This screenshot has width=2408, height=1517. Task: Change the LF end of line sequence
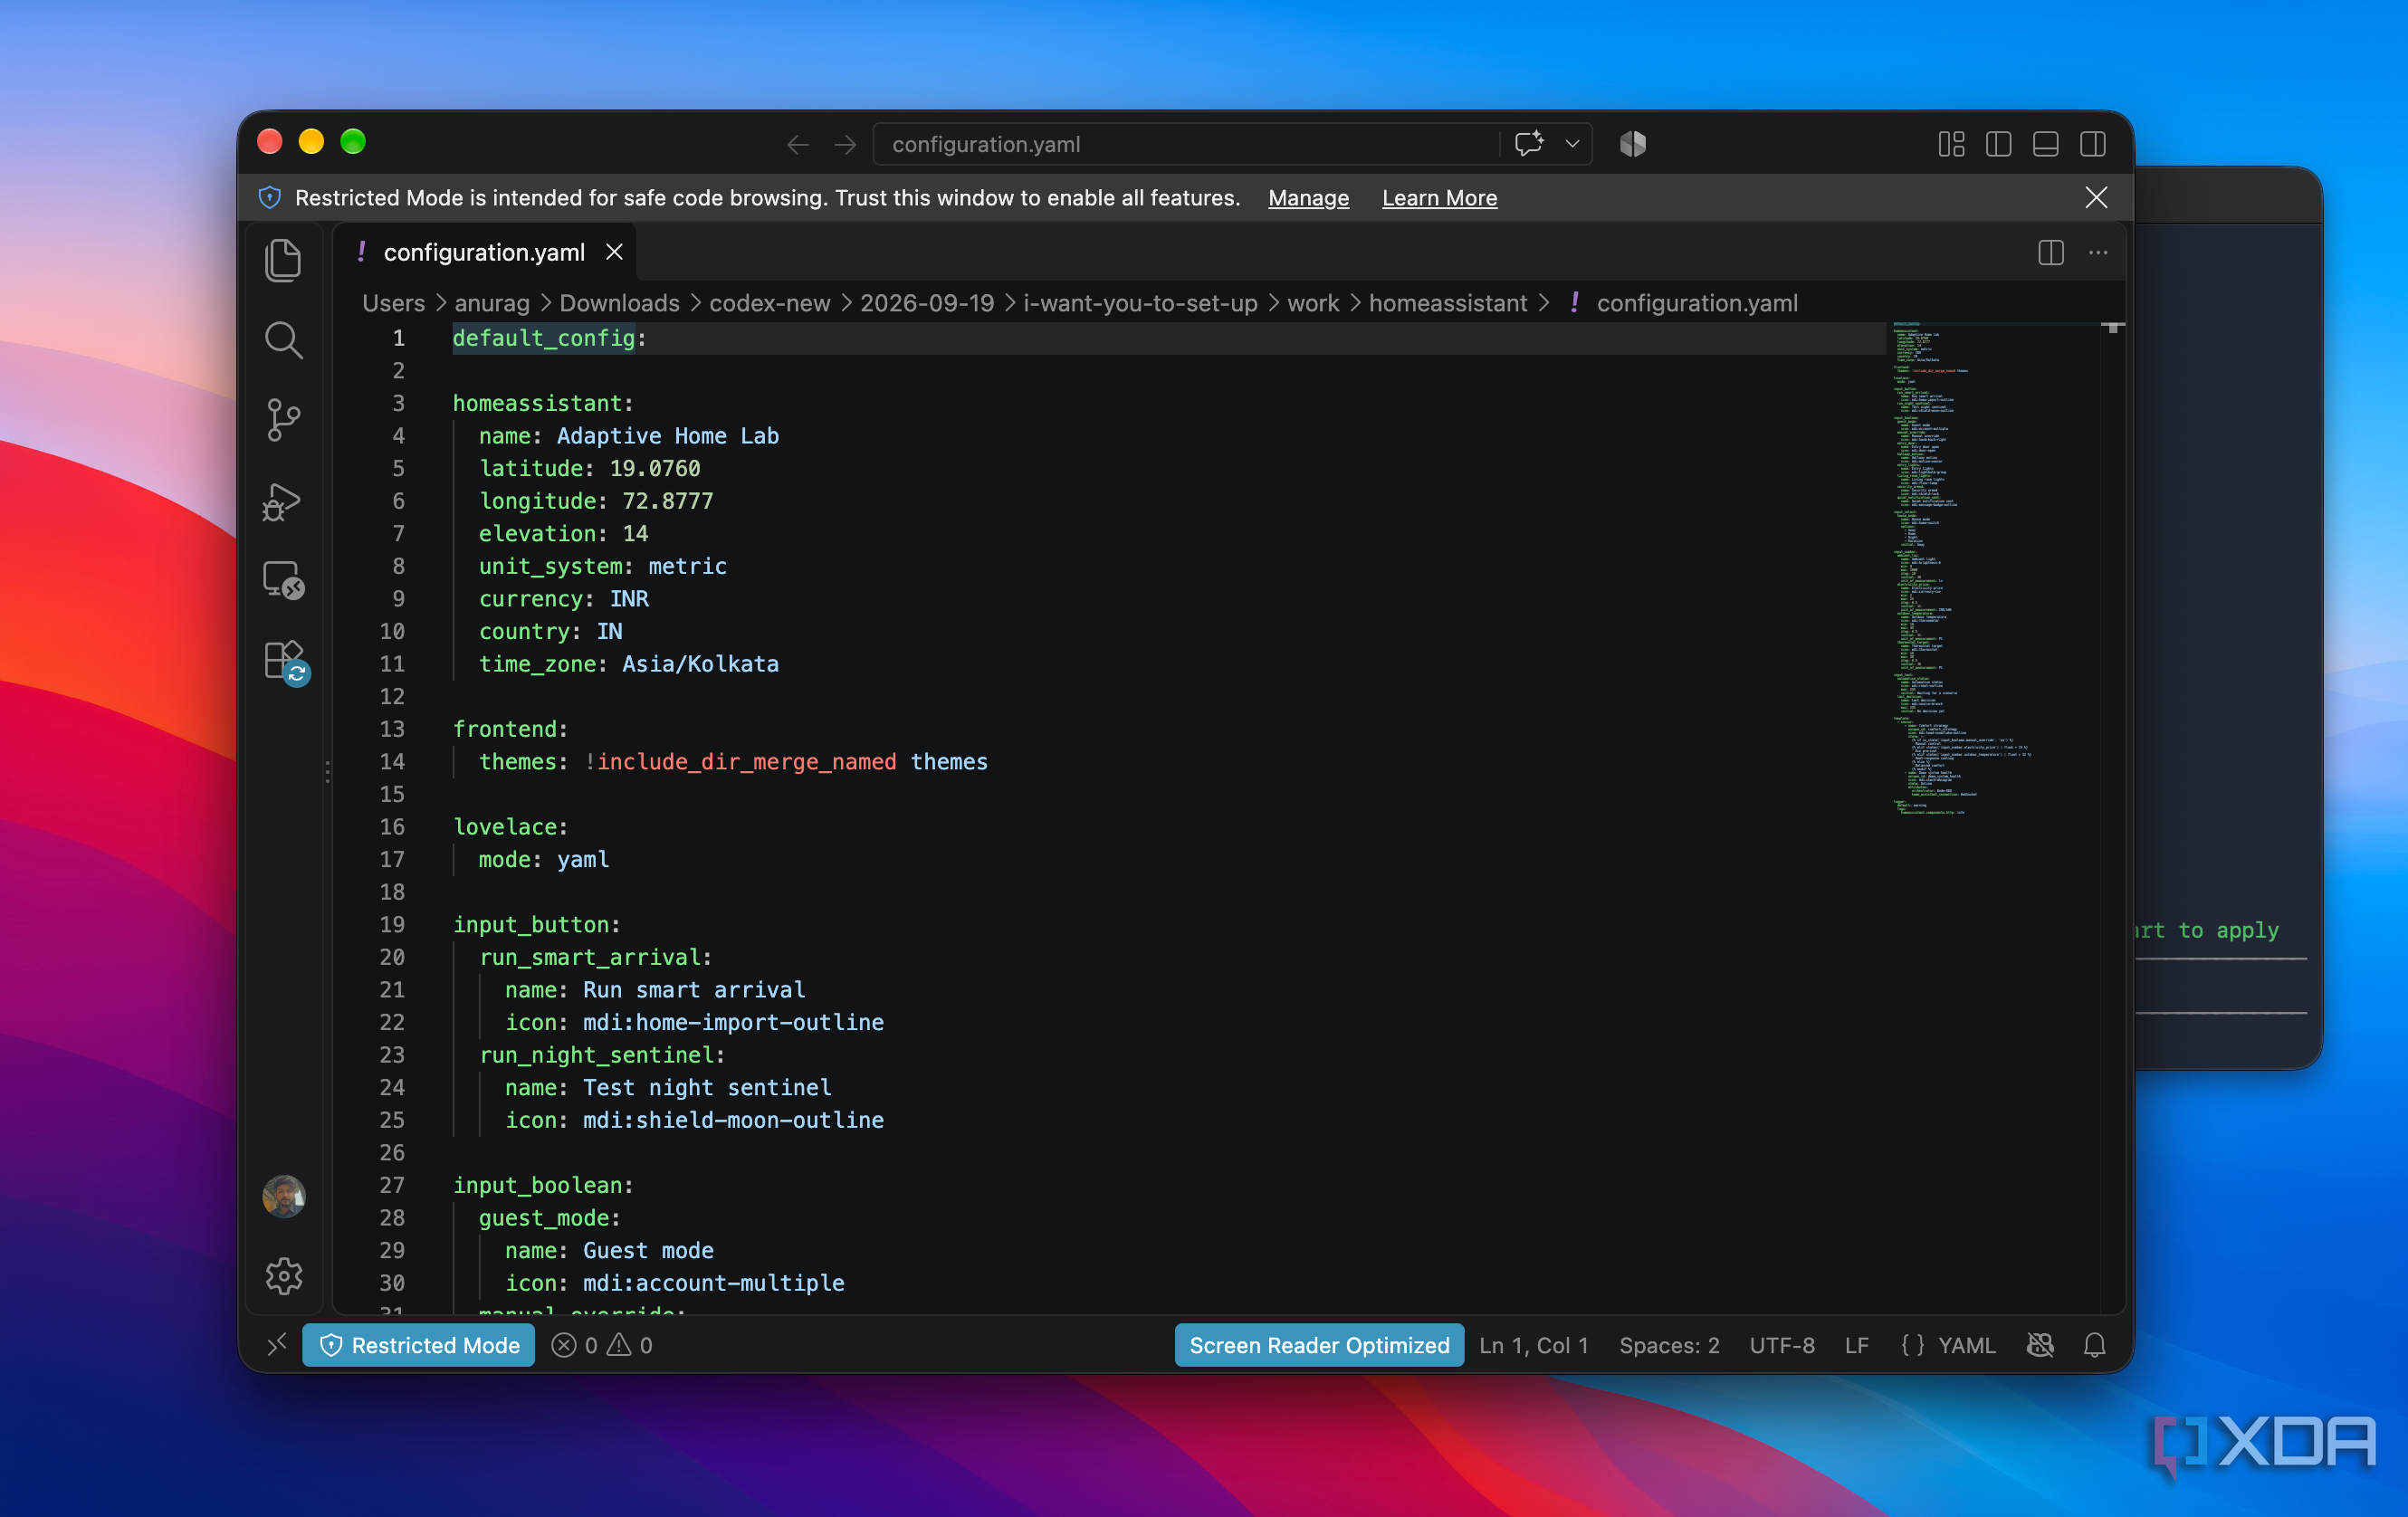coord(1856,1345)
